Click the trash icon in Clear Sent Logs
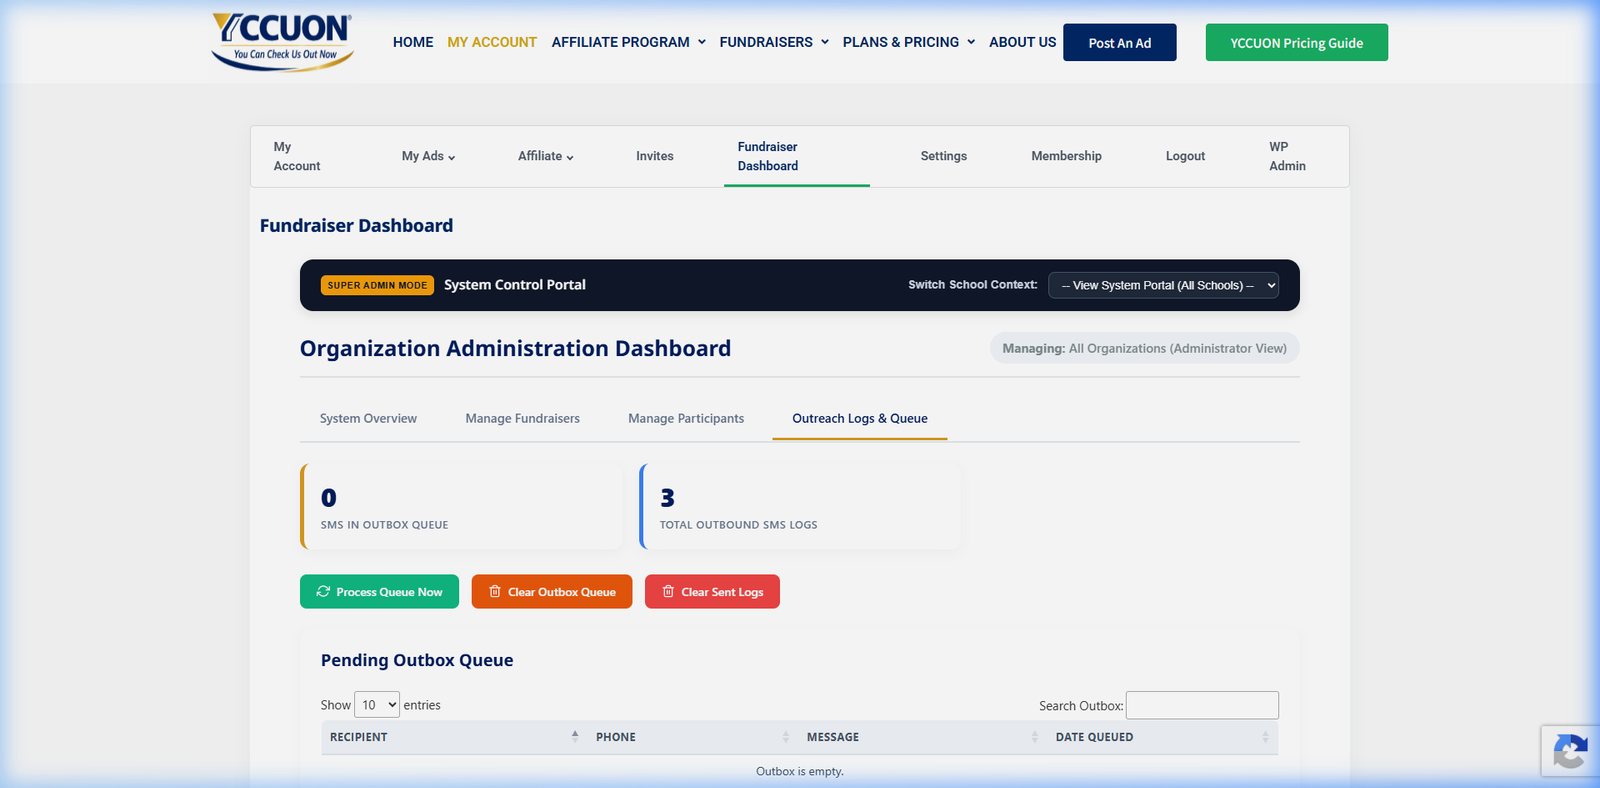The height and width of the screenshot is (788, 1600). pos(668,591)
